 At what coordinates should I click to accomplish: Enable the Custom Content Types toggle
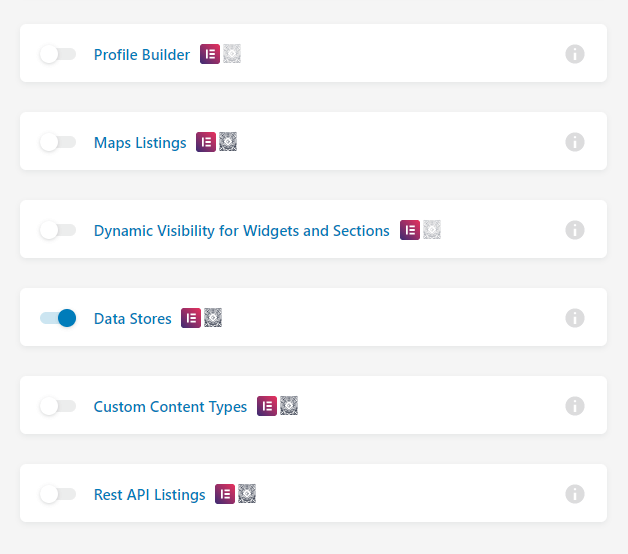(58, 406)
